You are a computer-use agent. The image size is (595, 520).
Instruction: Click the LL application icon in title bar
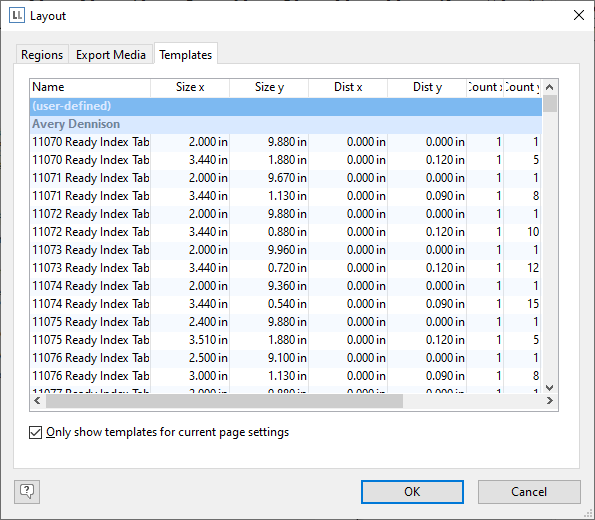pos(17,16)
